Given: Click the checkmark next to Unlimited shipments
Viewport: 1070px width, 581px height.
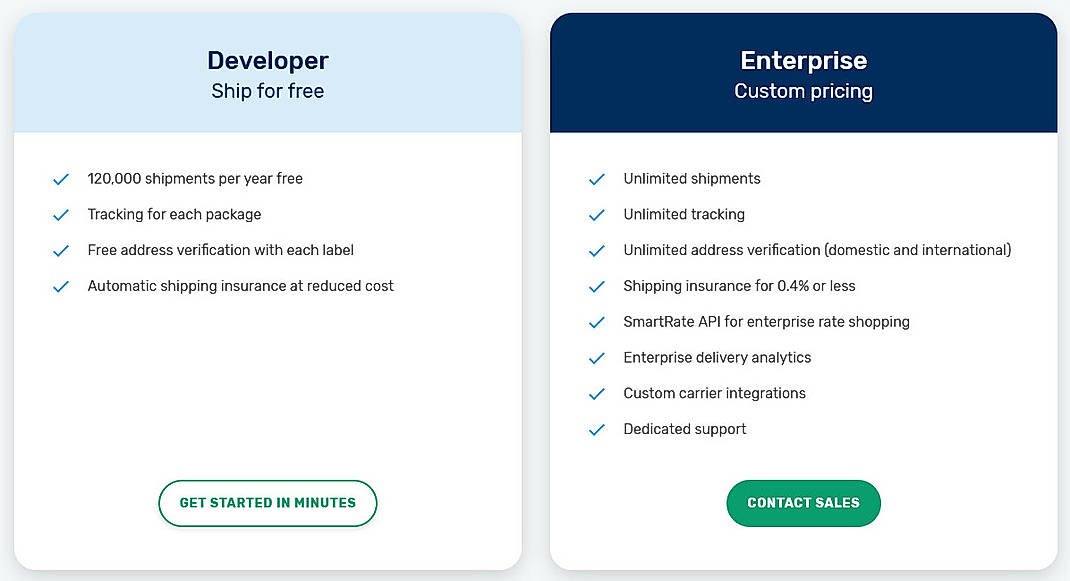Looking at the screenshot, I should 597,179.
